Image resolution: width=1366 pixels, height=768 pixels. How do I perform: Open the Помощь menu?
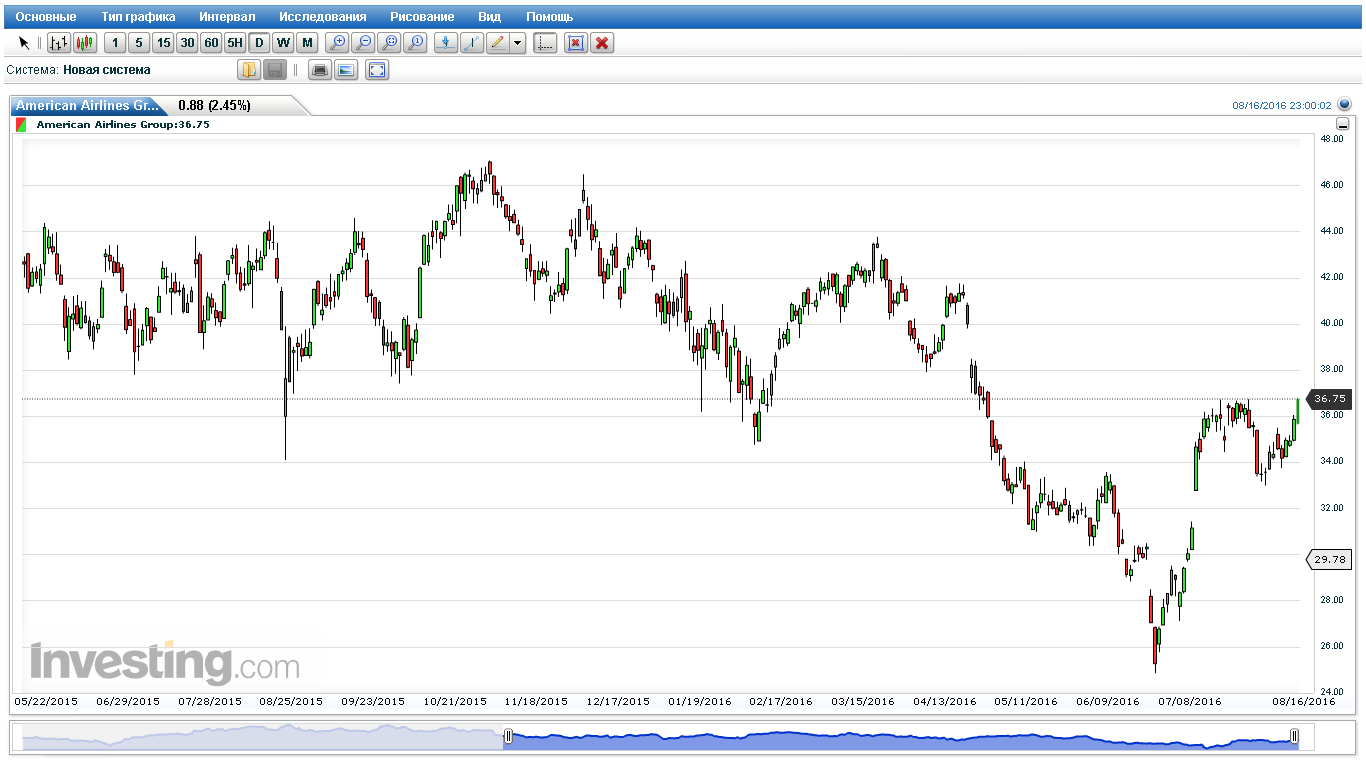[550, 17]
